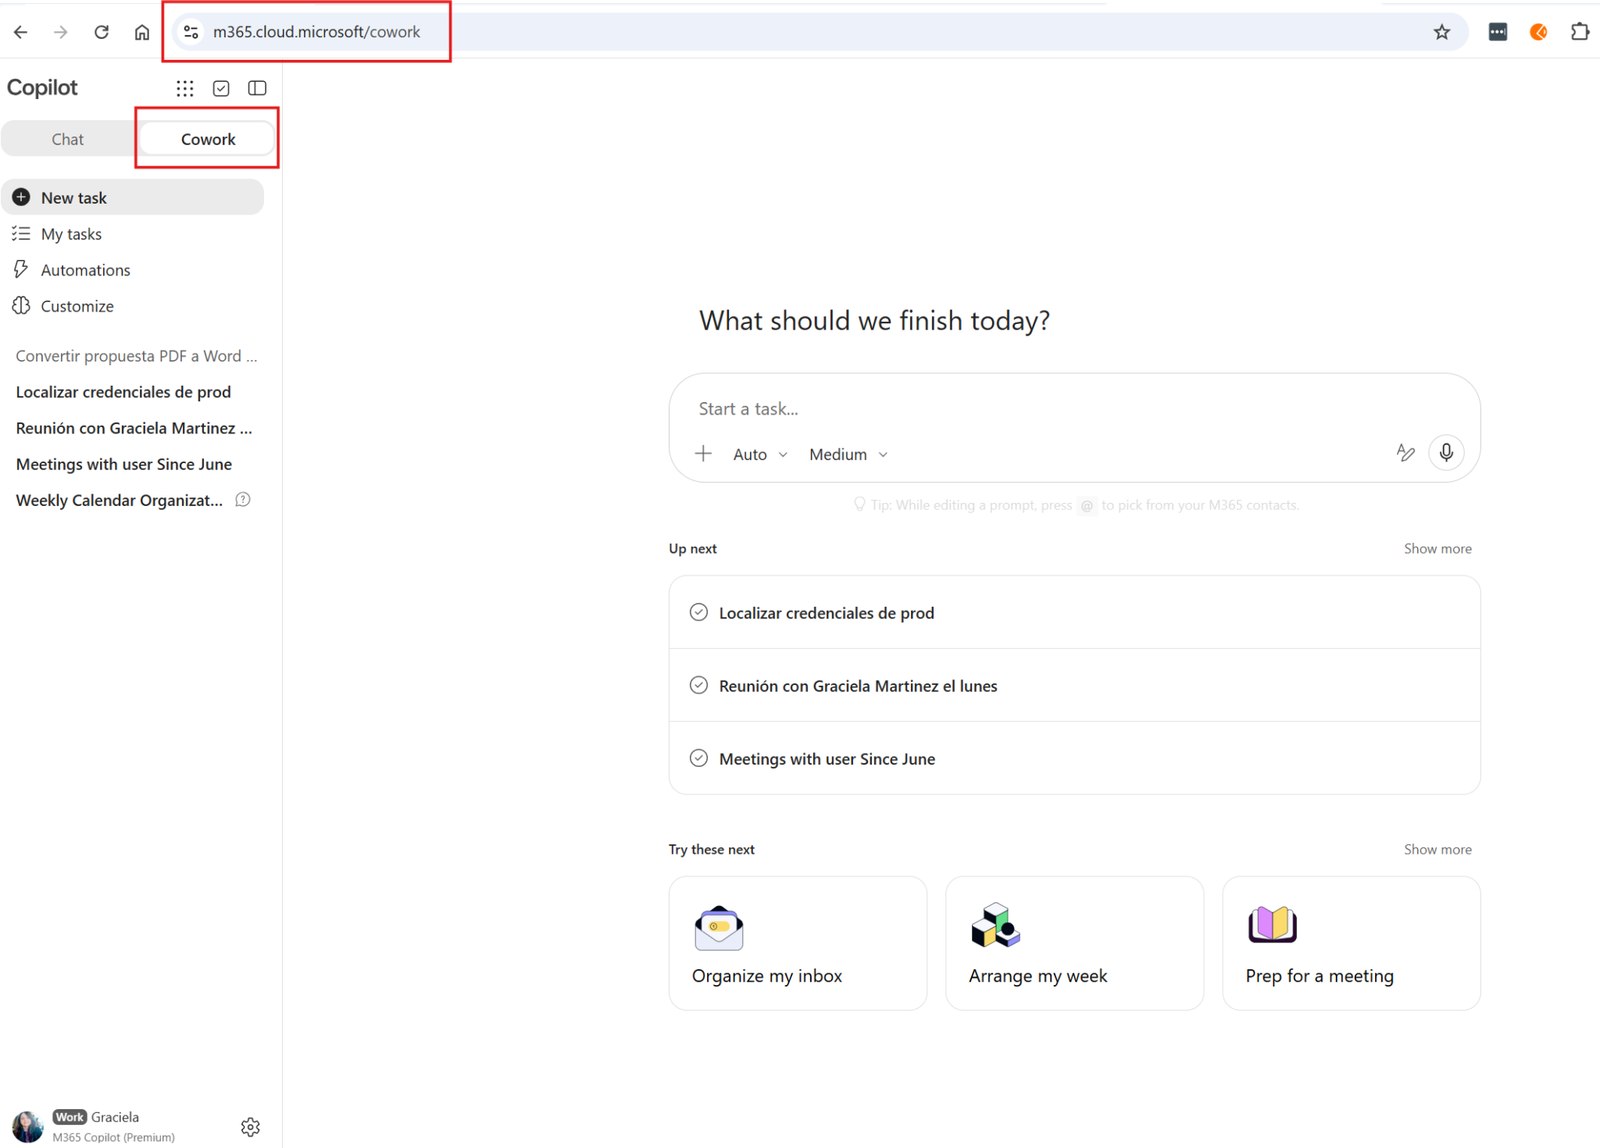The height and width of the screenshot is (1148, 1600).
Task: Click the microphone voice input button
Action: pos(1446,453)
